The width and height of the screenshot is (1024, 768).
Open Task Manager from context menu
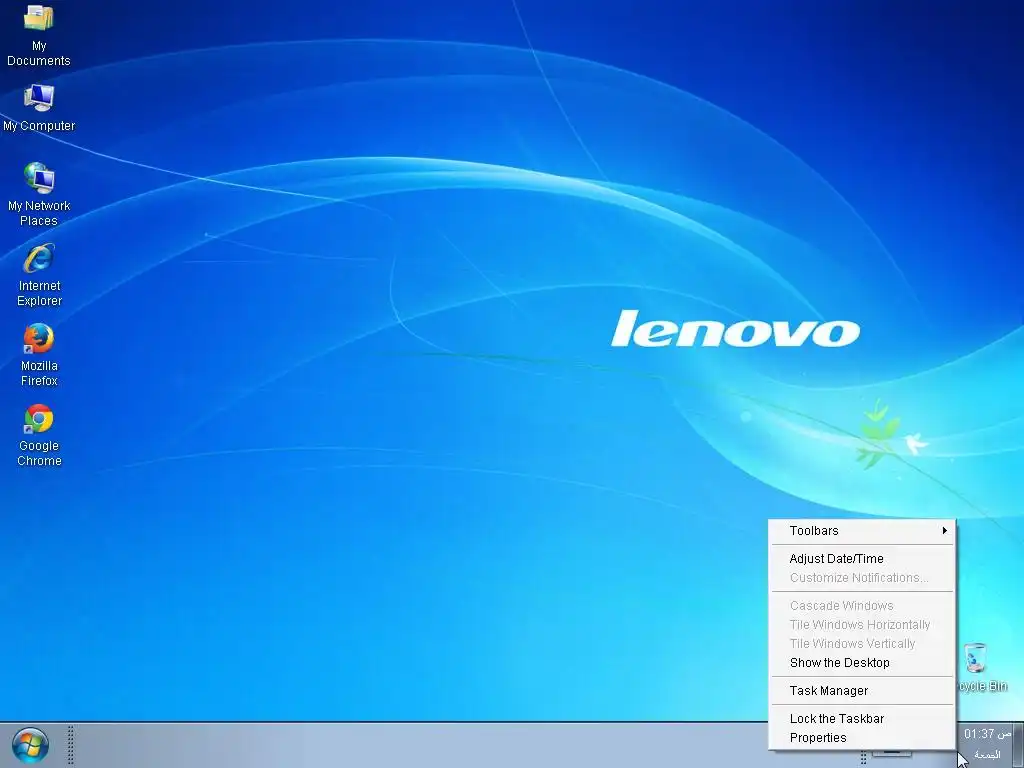pyautogui.click(x=862, y=690)
